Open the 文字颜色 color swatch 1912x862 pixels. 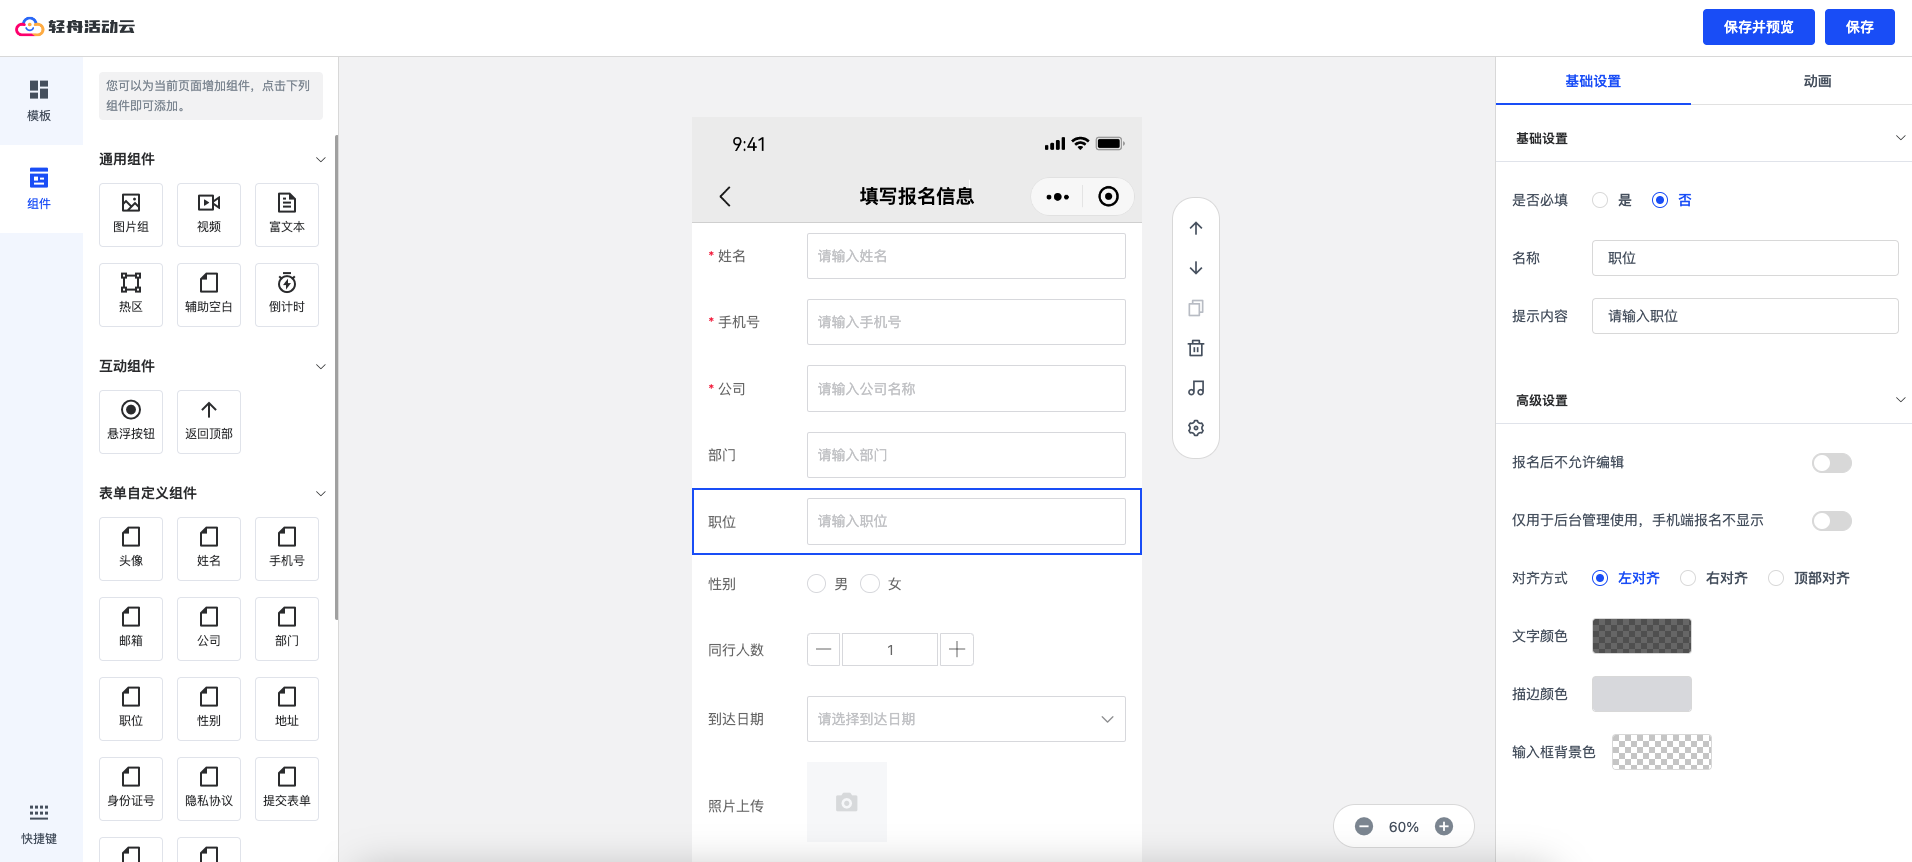coord(1641,636)
